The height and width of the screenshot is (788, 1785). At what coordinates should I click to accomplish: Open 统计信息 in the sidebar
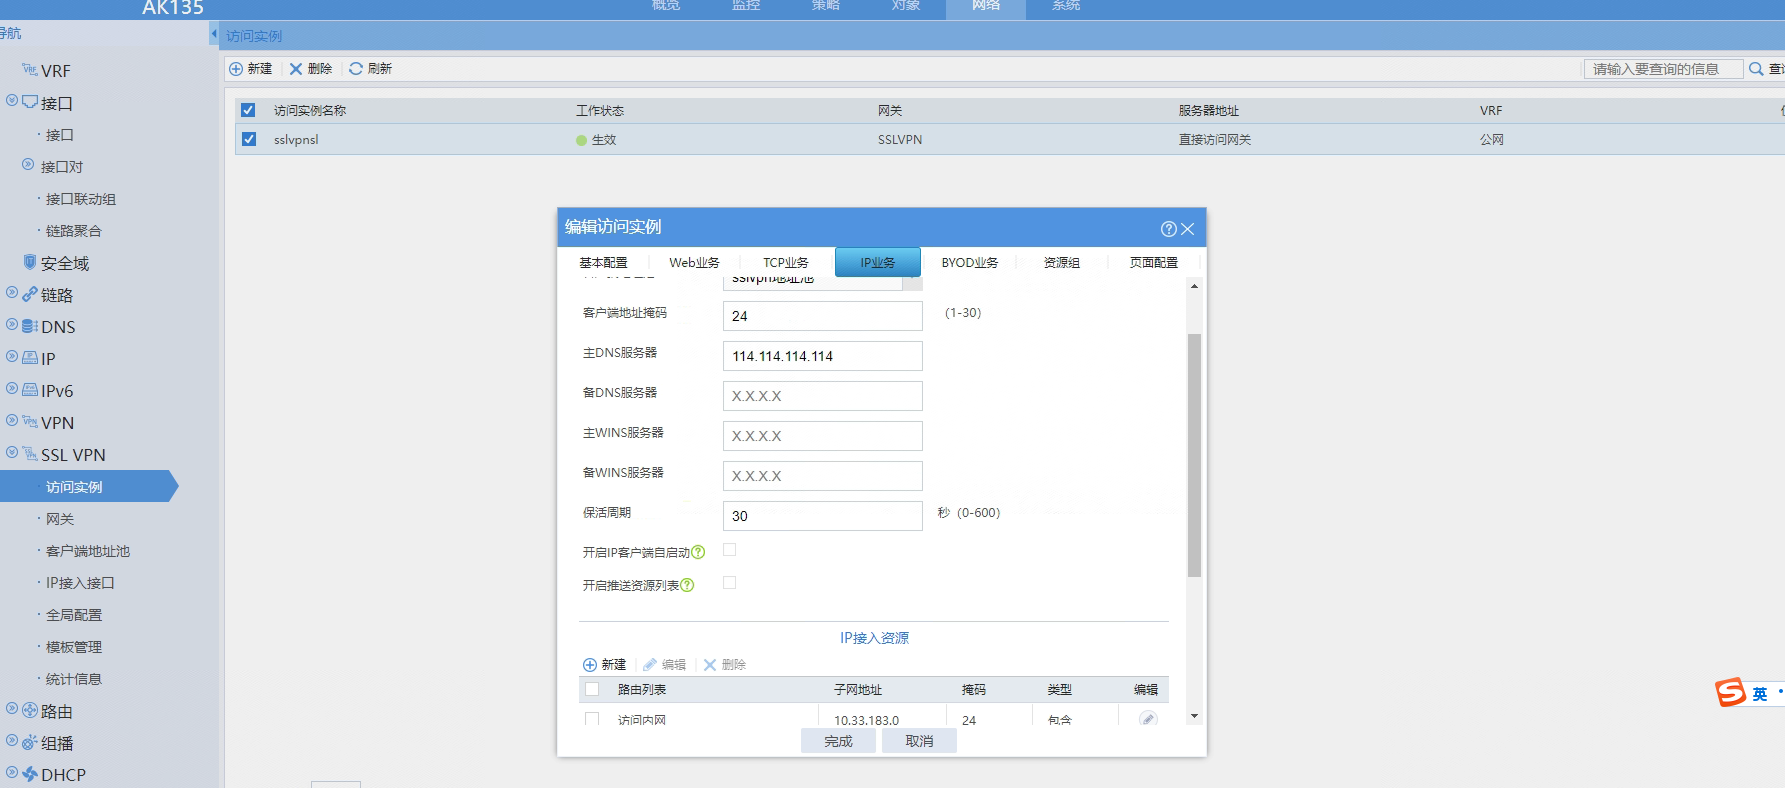(x=74, y=679)
